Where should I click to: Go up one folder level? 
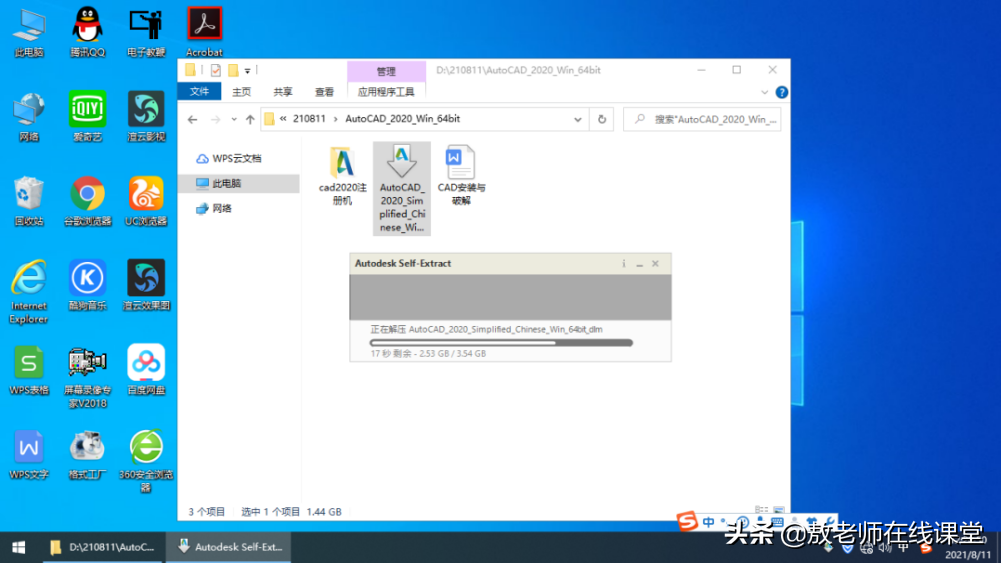(x=250, y=119)
